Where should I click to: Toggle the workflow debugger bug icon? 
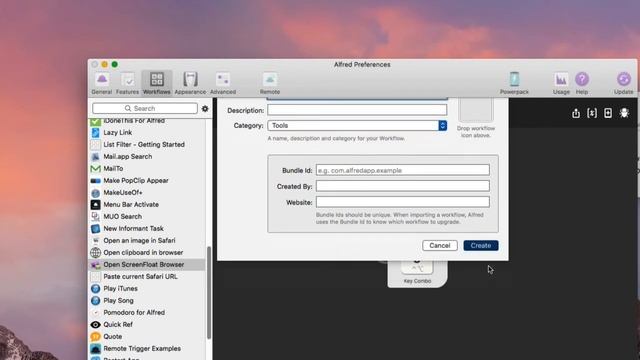pos(624,113)
